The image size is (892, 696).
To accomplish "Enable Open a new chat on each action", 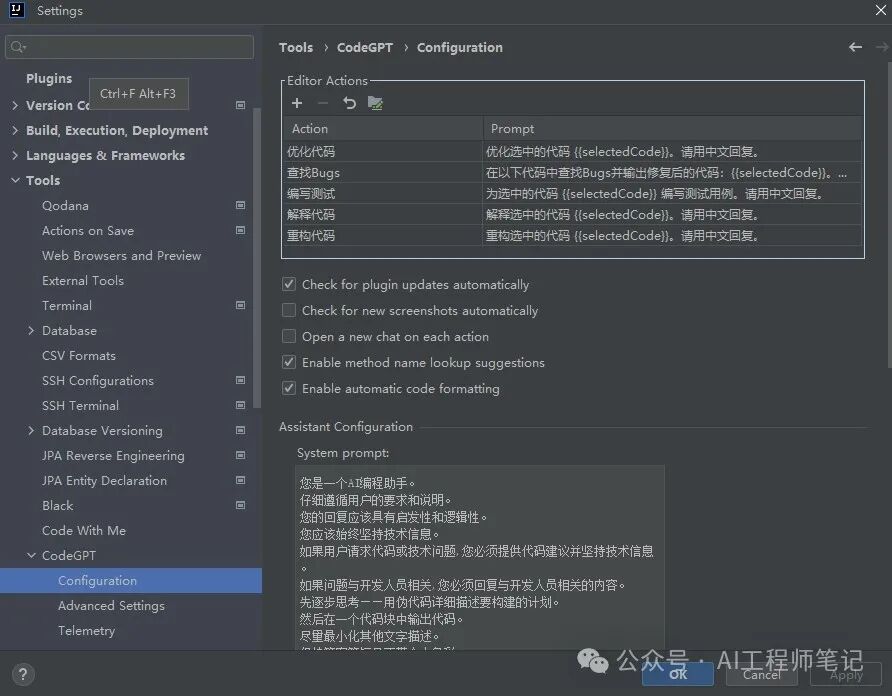I will click(x=289, y=337).
